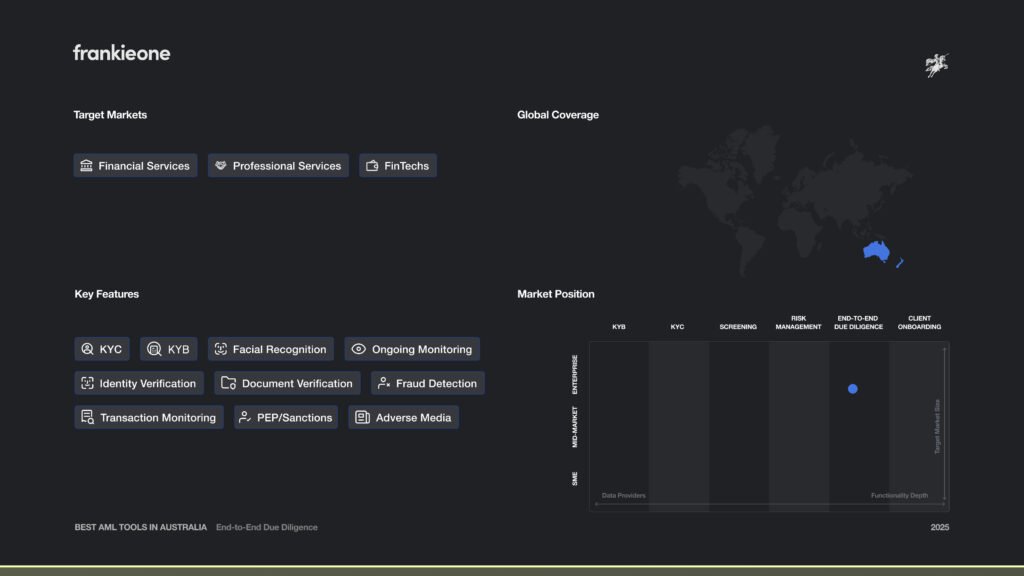Click the eye icon on Ongoing Monitoring
Viewport: 1024px width, 576px height.
point(359,349)
